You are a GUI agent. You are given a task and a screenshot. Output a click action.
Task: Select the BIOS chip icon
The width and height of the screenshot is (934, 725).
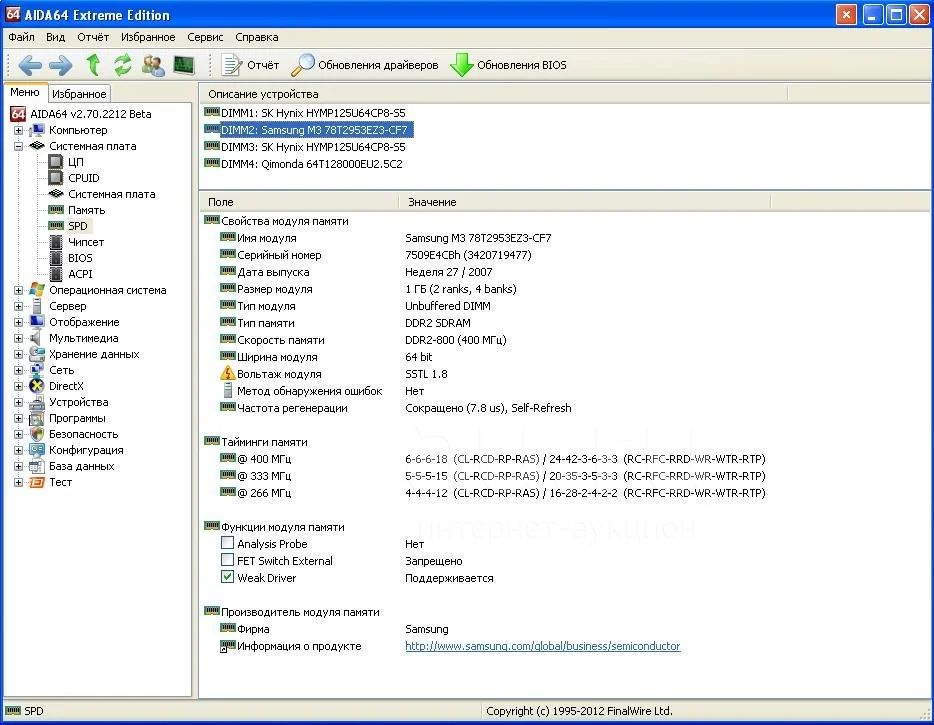56,258
